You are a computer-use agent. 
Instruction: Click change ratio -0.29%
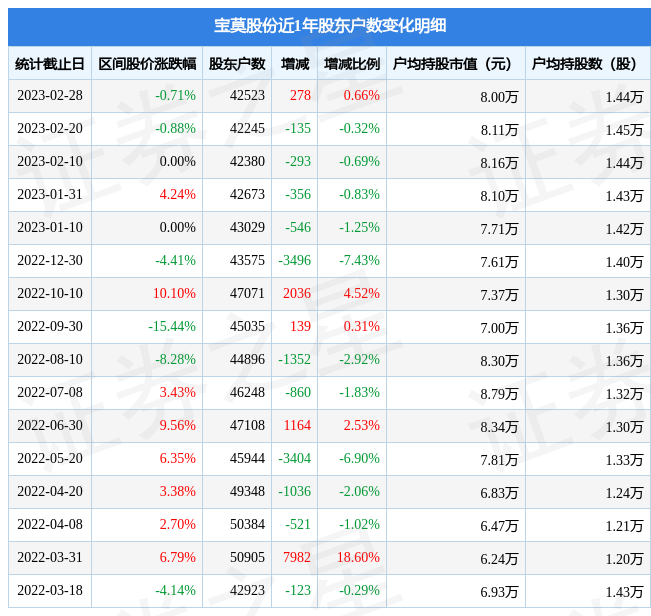click(x=359, y=590)
